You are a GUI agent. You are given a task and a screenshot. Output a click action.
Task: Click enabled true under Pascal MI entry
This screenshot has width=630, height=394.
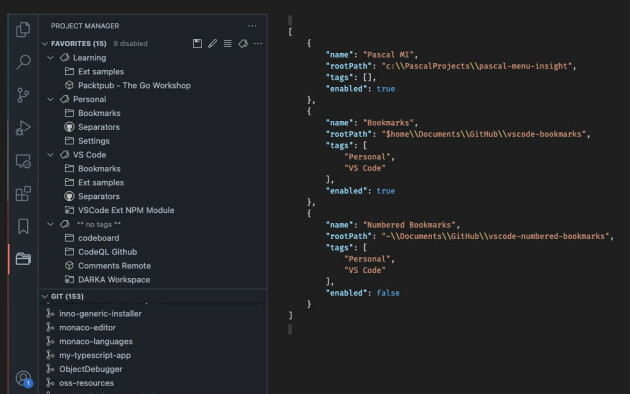[x=386, y=89]
